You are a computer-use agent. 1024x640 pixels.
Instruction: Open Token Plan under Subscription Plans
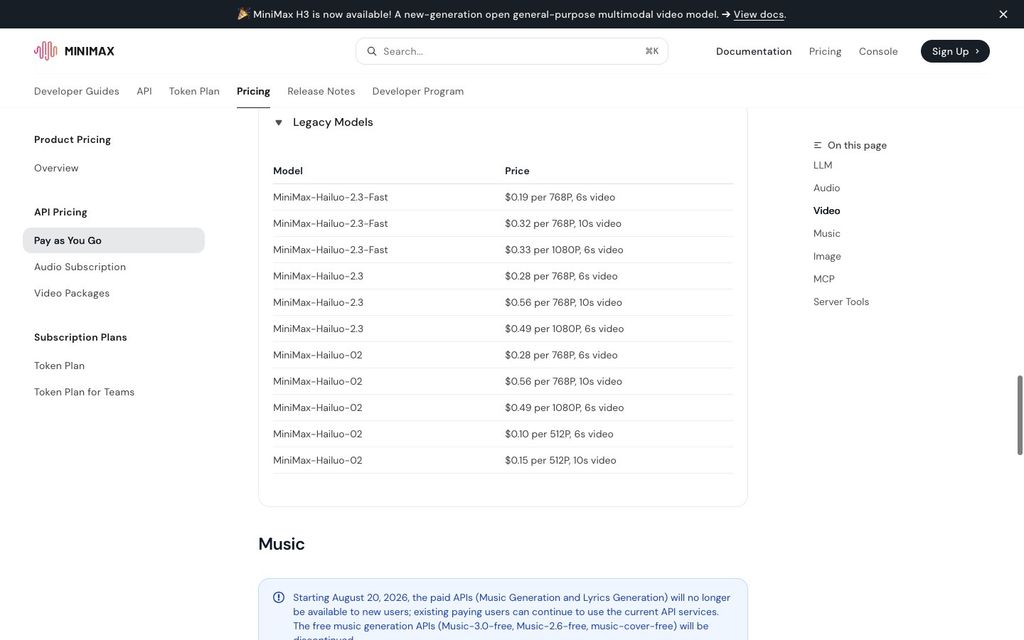[x=59, y=366]
